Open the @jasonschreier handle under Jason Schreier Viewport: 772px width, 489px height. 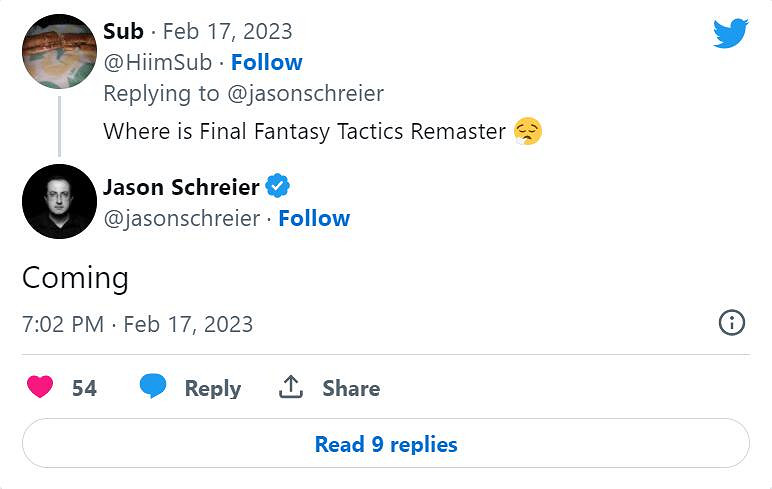[181, 218]
